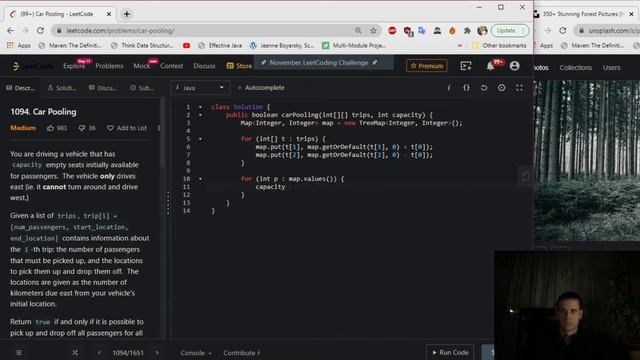
Task: Reload the Unsplash window page
Action: point(563,31)
